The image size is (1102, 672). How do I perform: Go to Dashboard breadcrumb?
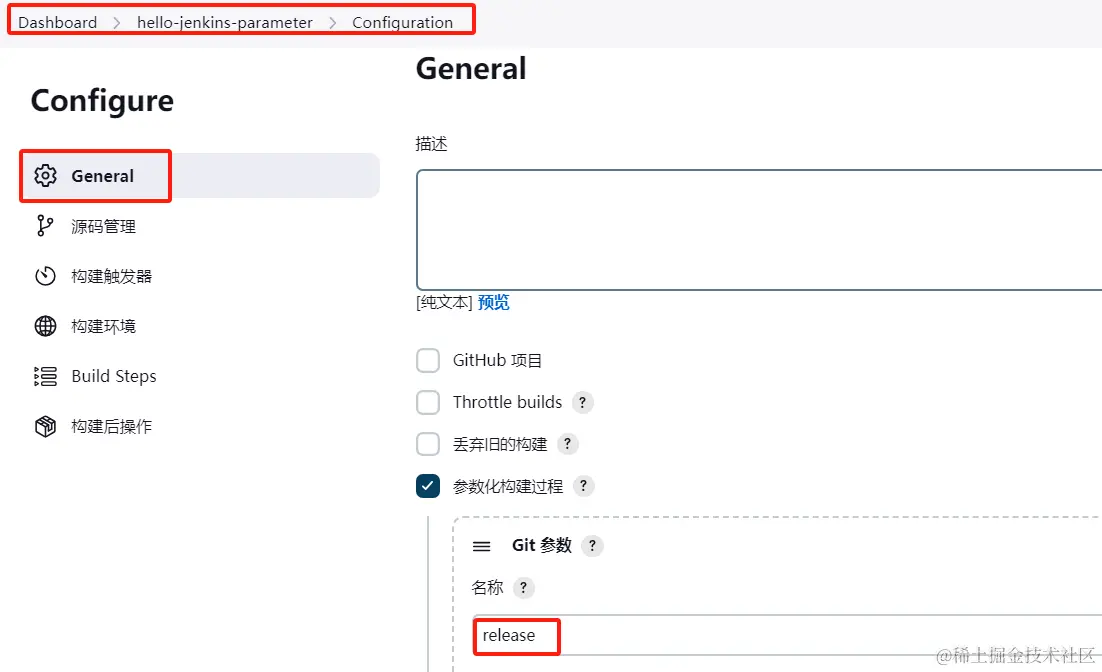(x=58, y=22)
